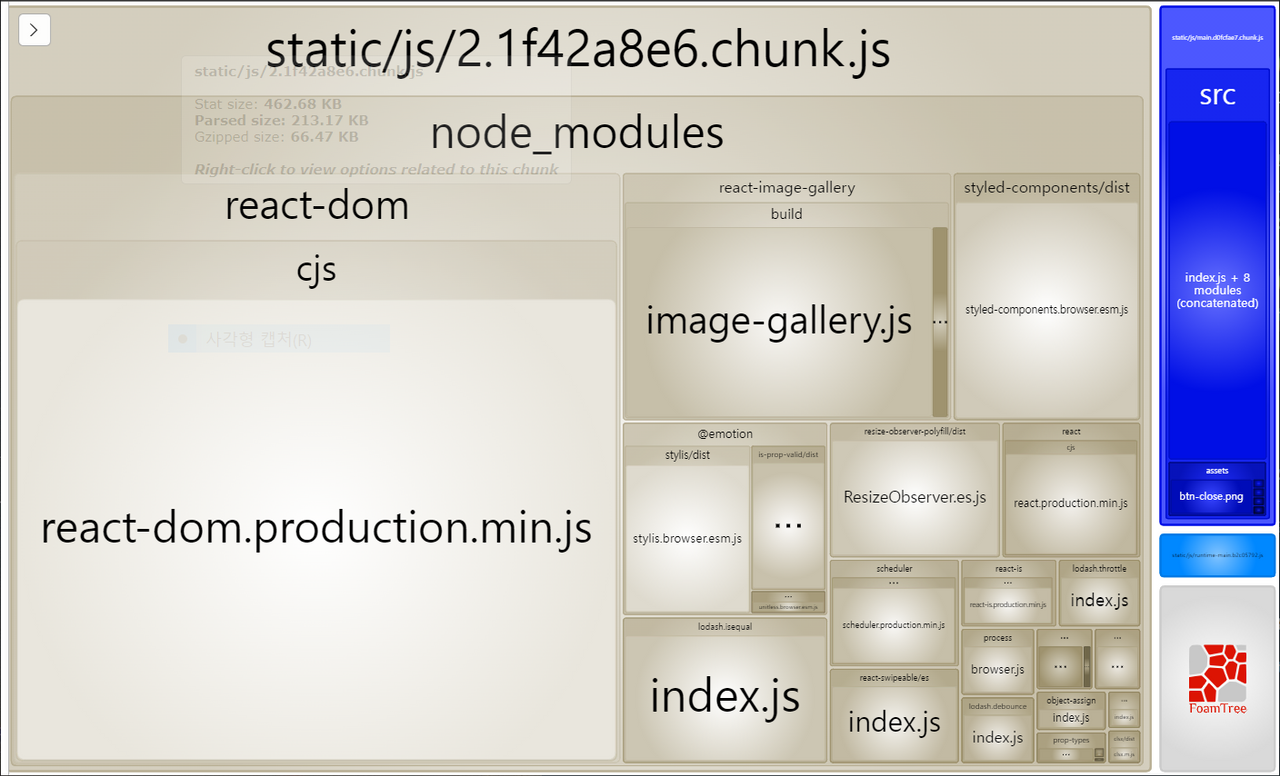Select the react-swipeable/es group header
The image size is (1280, 776).
(894, 677)
